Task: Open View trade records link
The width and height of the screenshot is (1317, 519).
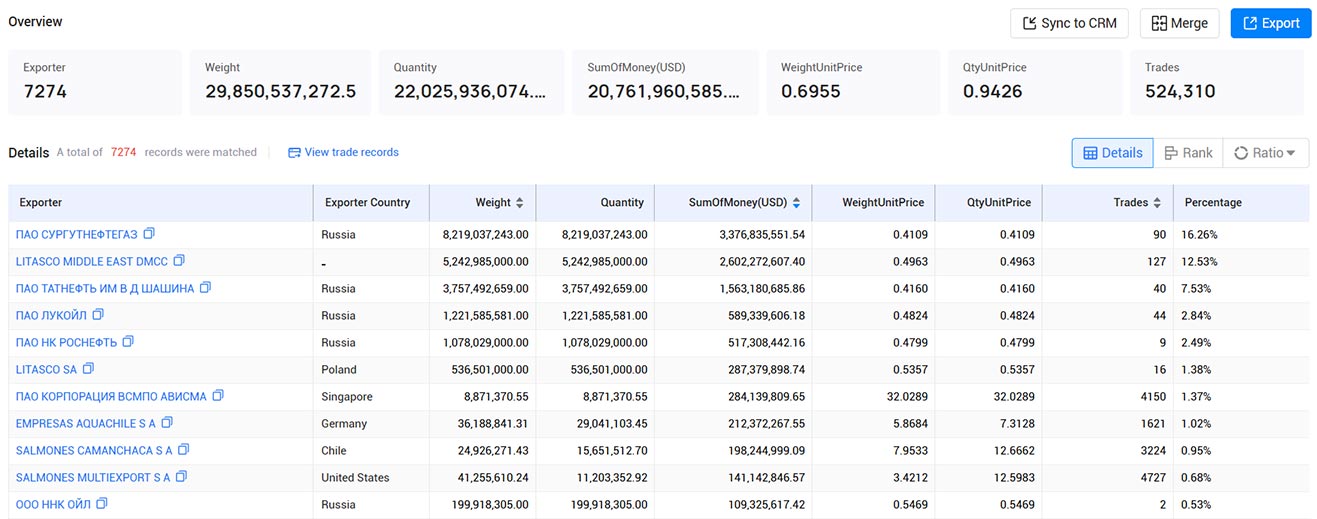Action: (343, 153)
